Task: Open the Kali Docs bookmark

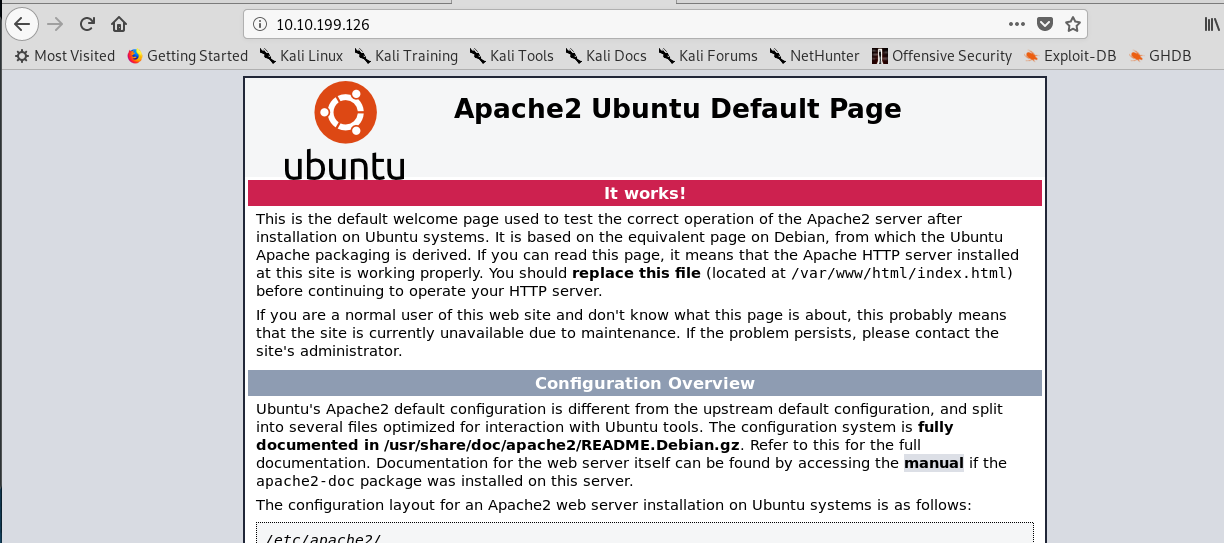Action: (x=606, y=56)
